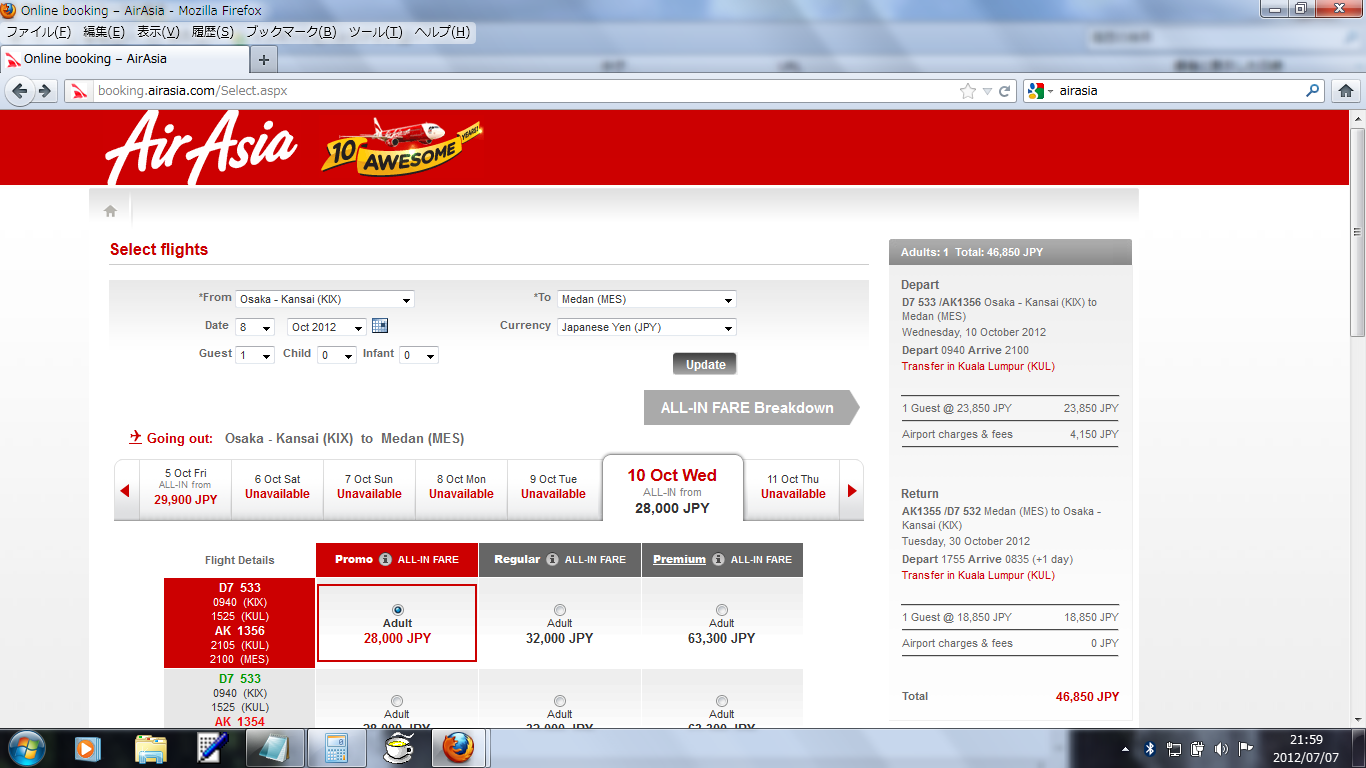
Task: Open the calculator in the taskbar
Action: coord(337,748)
